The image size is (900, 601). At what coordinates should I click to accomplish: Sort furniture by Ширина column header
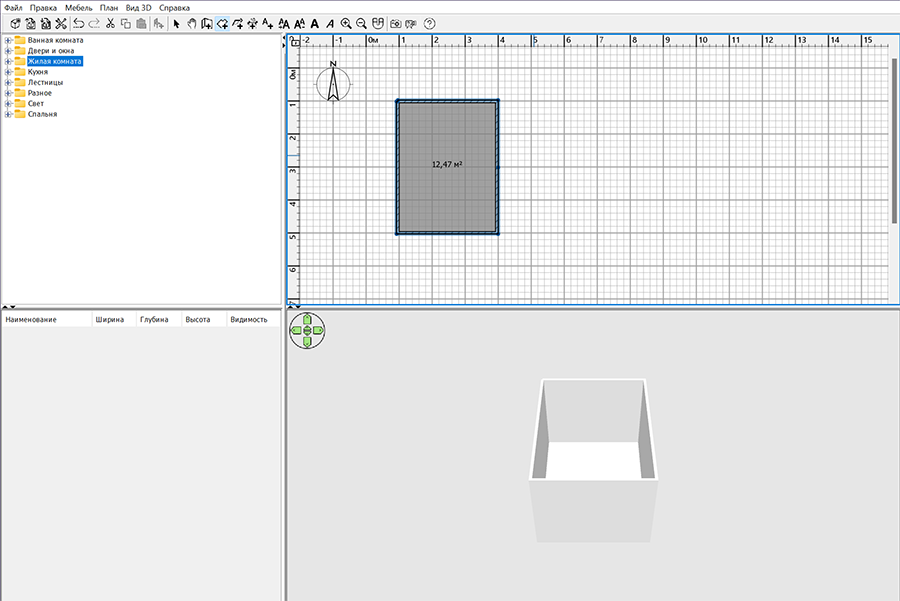(114, 320)
